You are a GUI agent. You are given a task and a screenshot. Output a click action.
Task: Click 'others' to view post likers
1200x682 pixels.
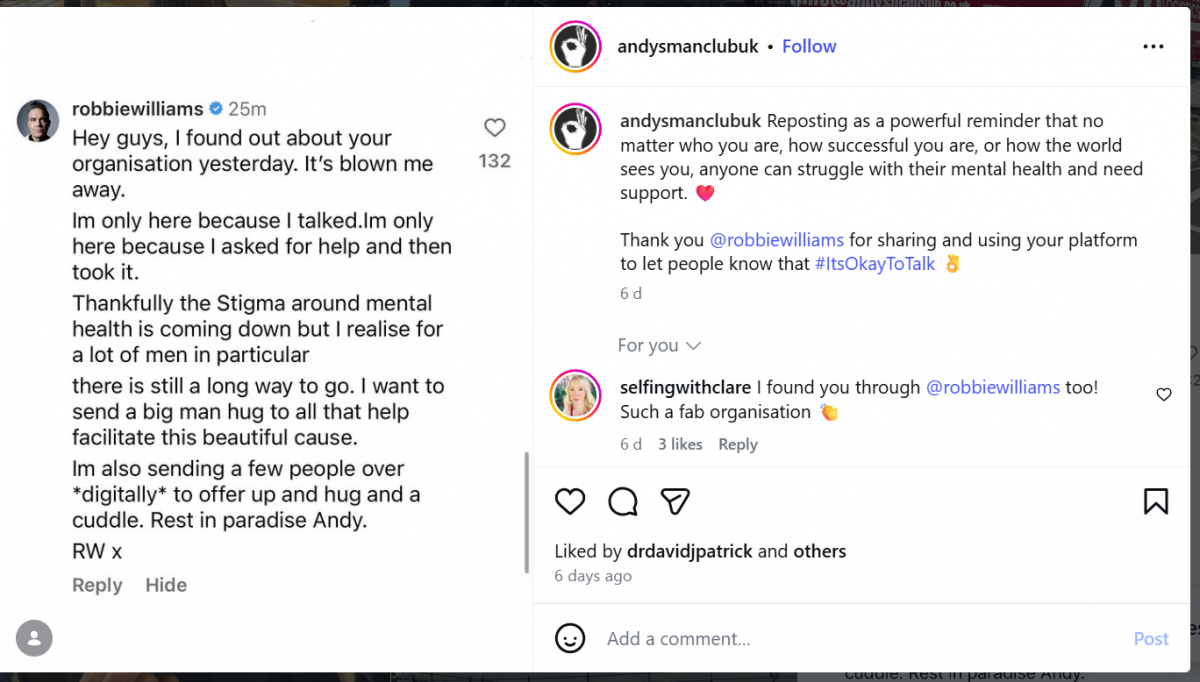[x=819, y=551]
